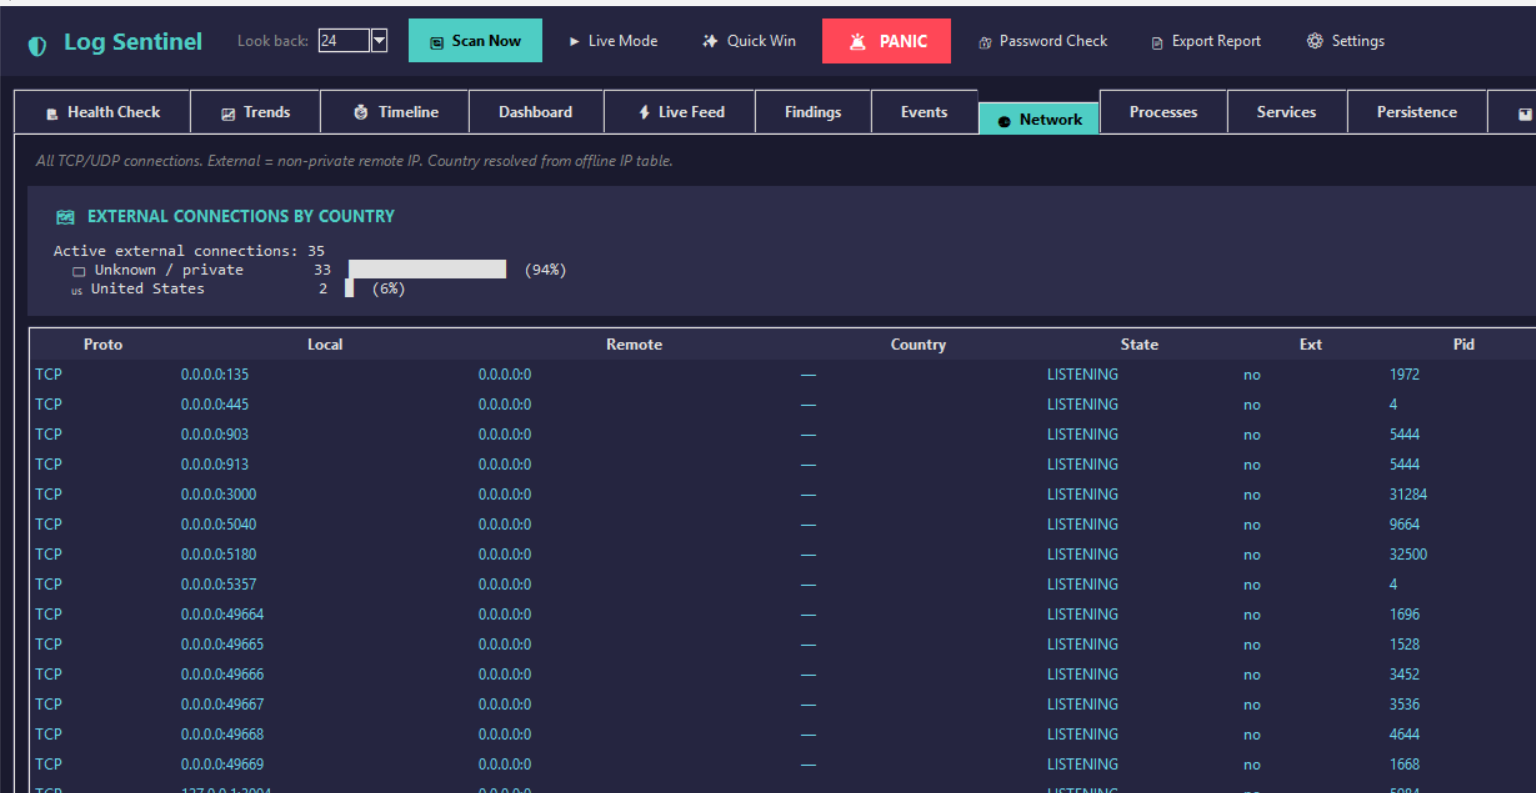Click the stopwatch icon on Timeline tab
The image size is (1536, 793).
click(361, 112)
